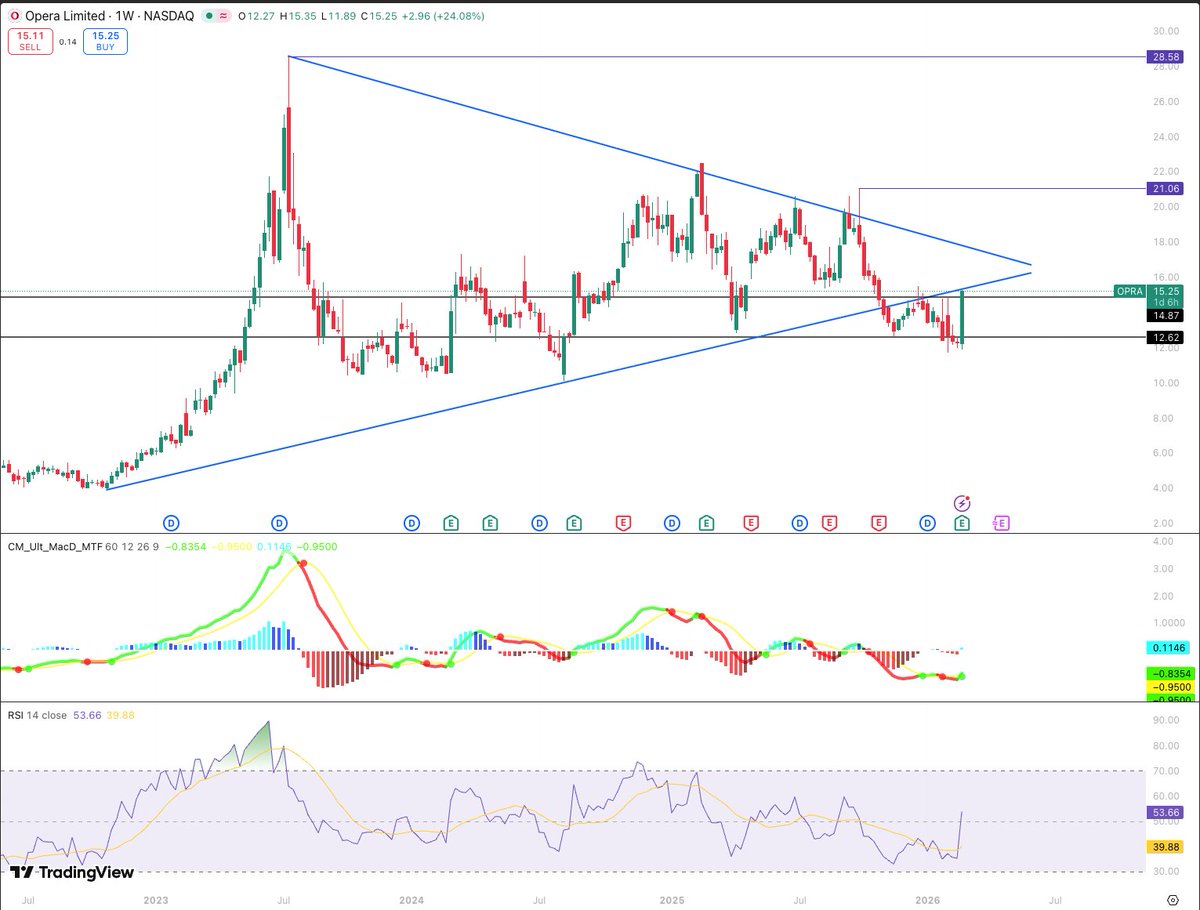
Task: Open the lightning bolt latest-updates icon
Action: point(962,502)
